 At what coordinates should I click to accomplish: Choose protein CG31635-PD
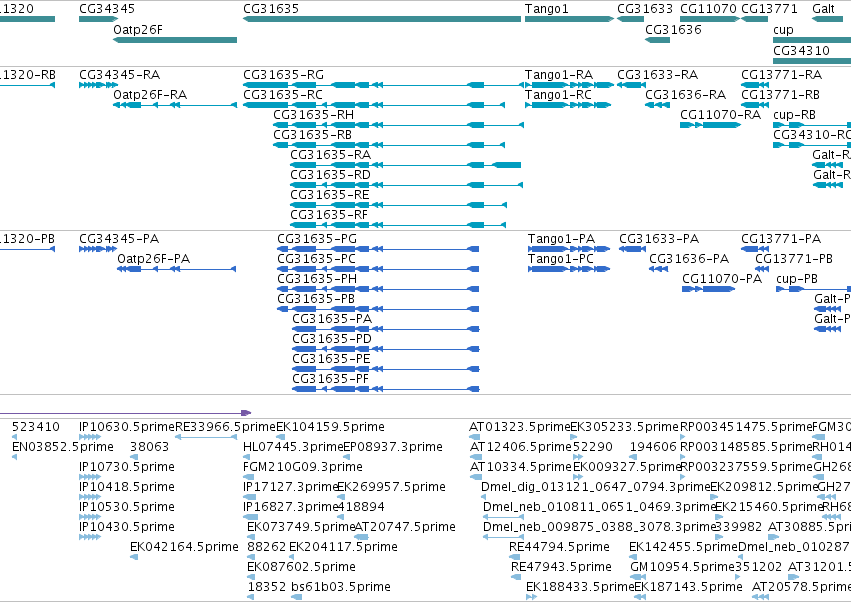tap(386, 349)
